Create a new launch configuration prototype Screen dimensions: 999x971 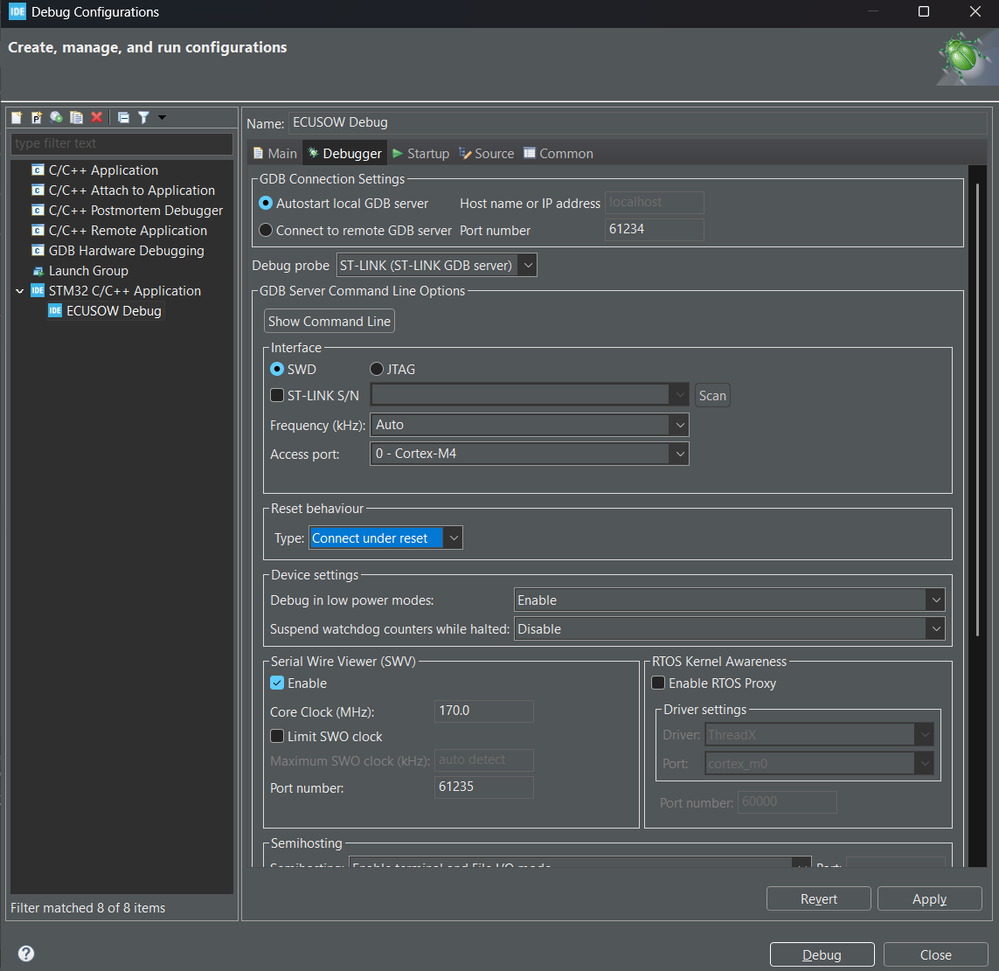36,117
